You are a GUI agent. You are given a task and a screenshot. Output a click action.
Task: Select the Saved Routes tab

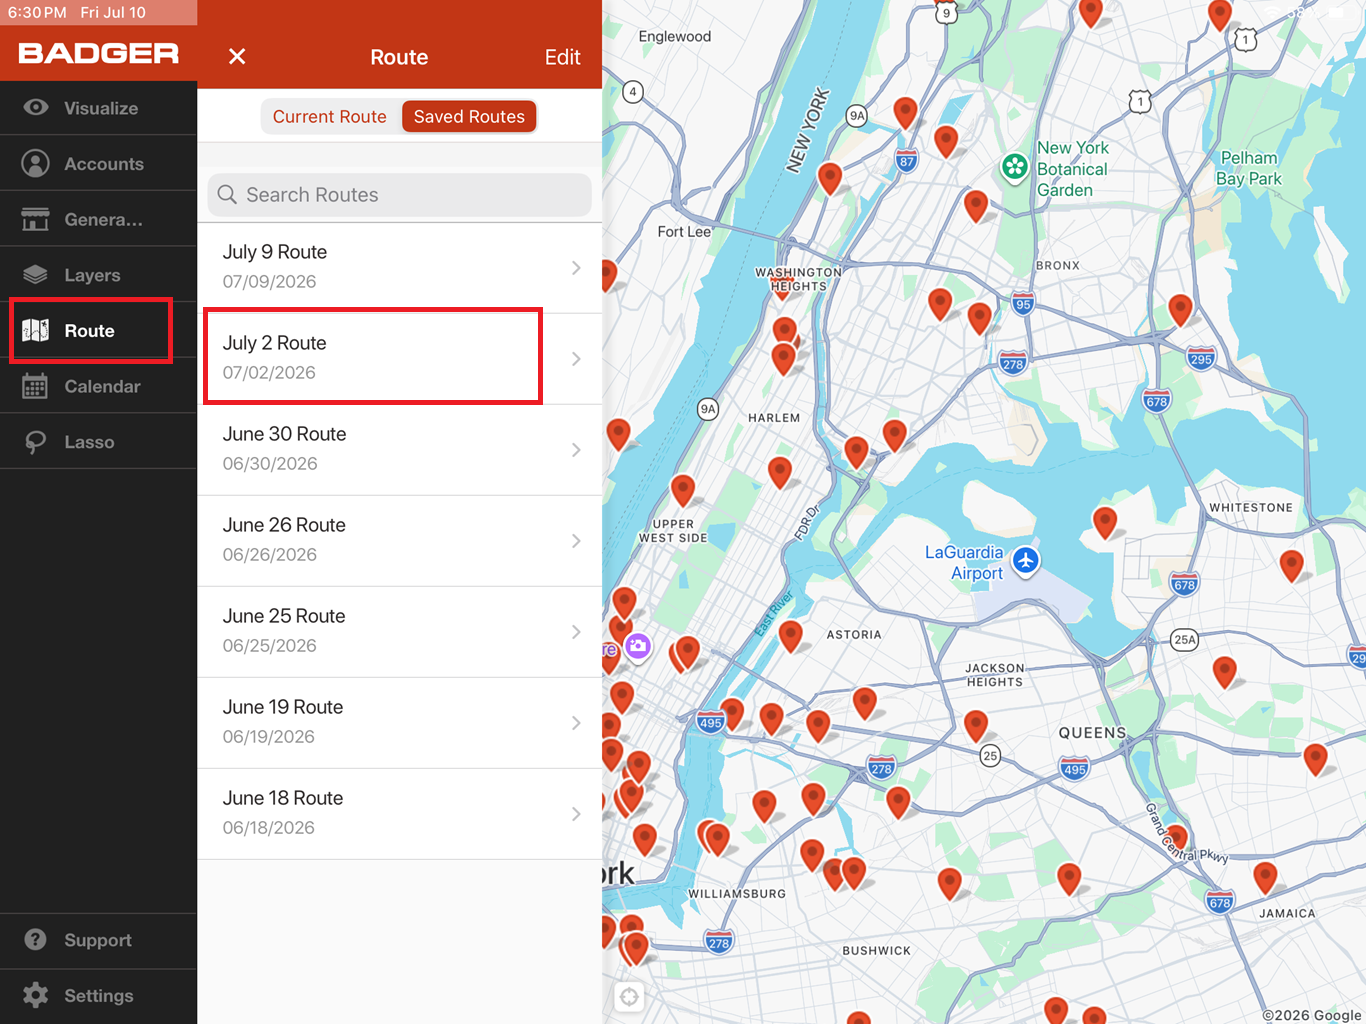469,117
